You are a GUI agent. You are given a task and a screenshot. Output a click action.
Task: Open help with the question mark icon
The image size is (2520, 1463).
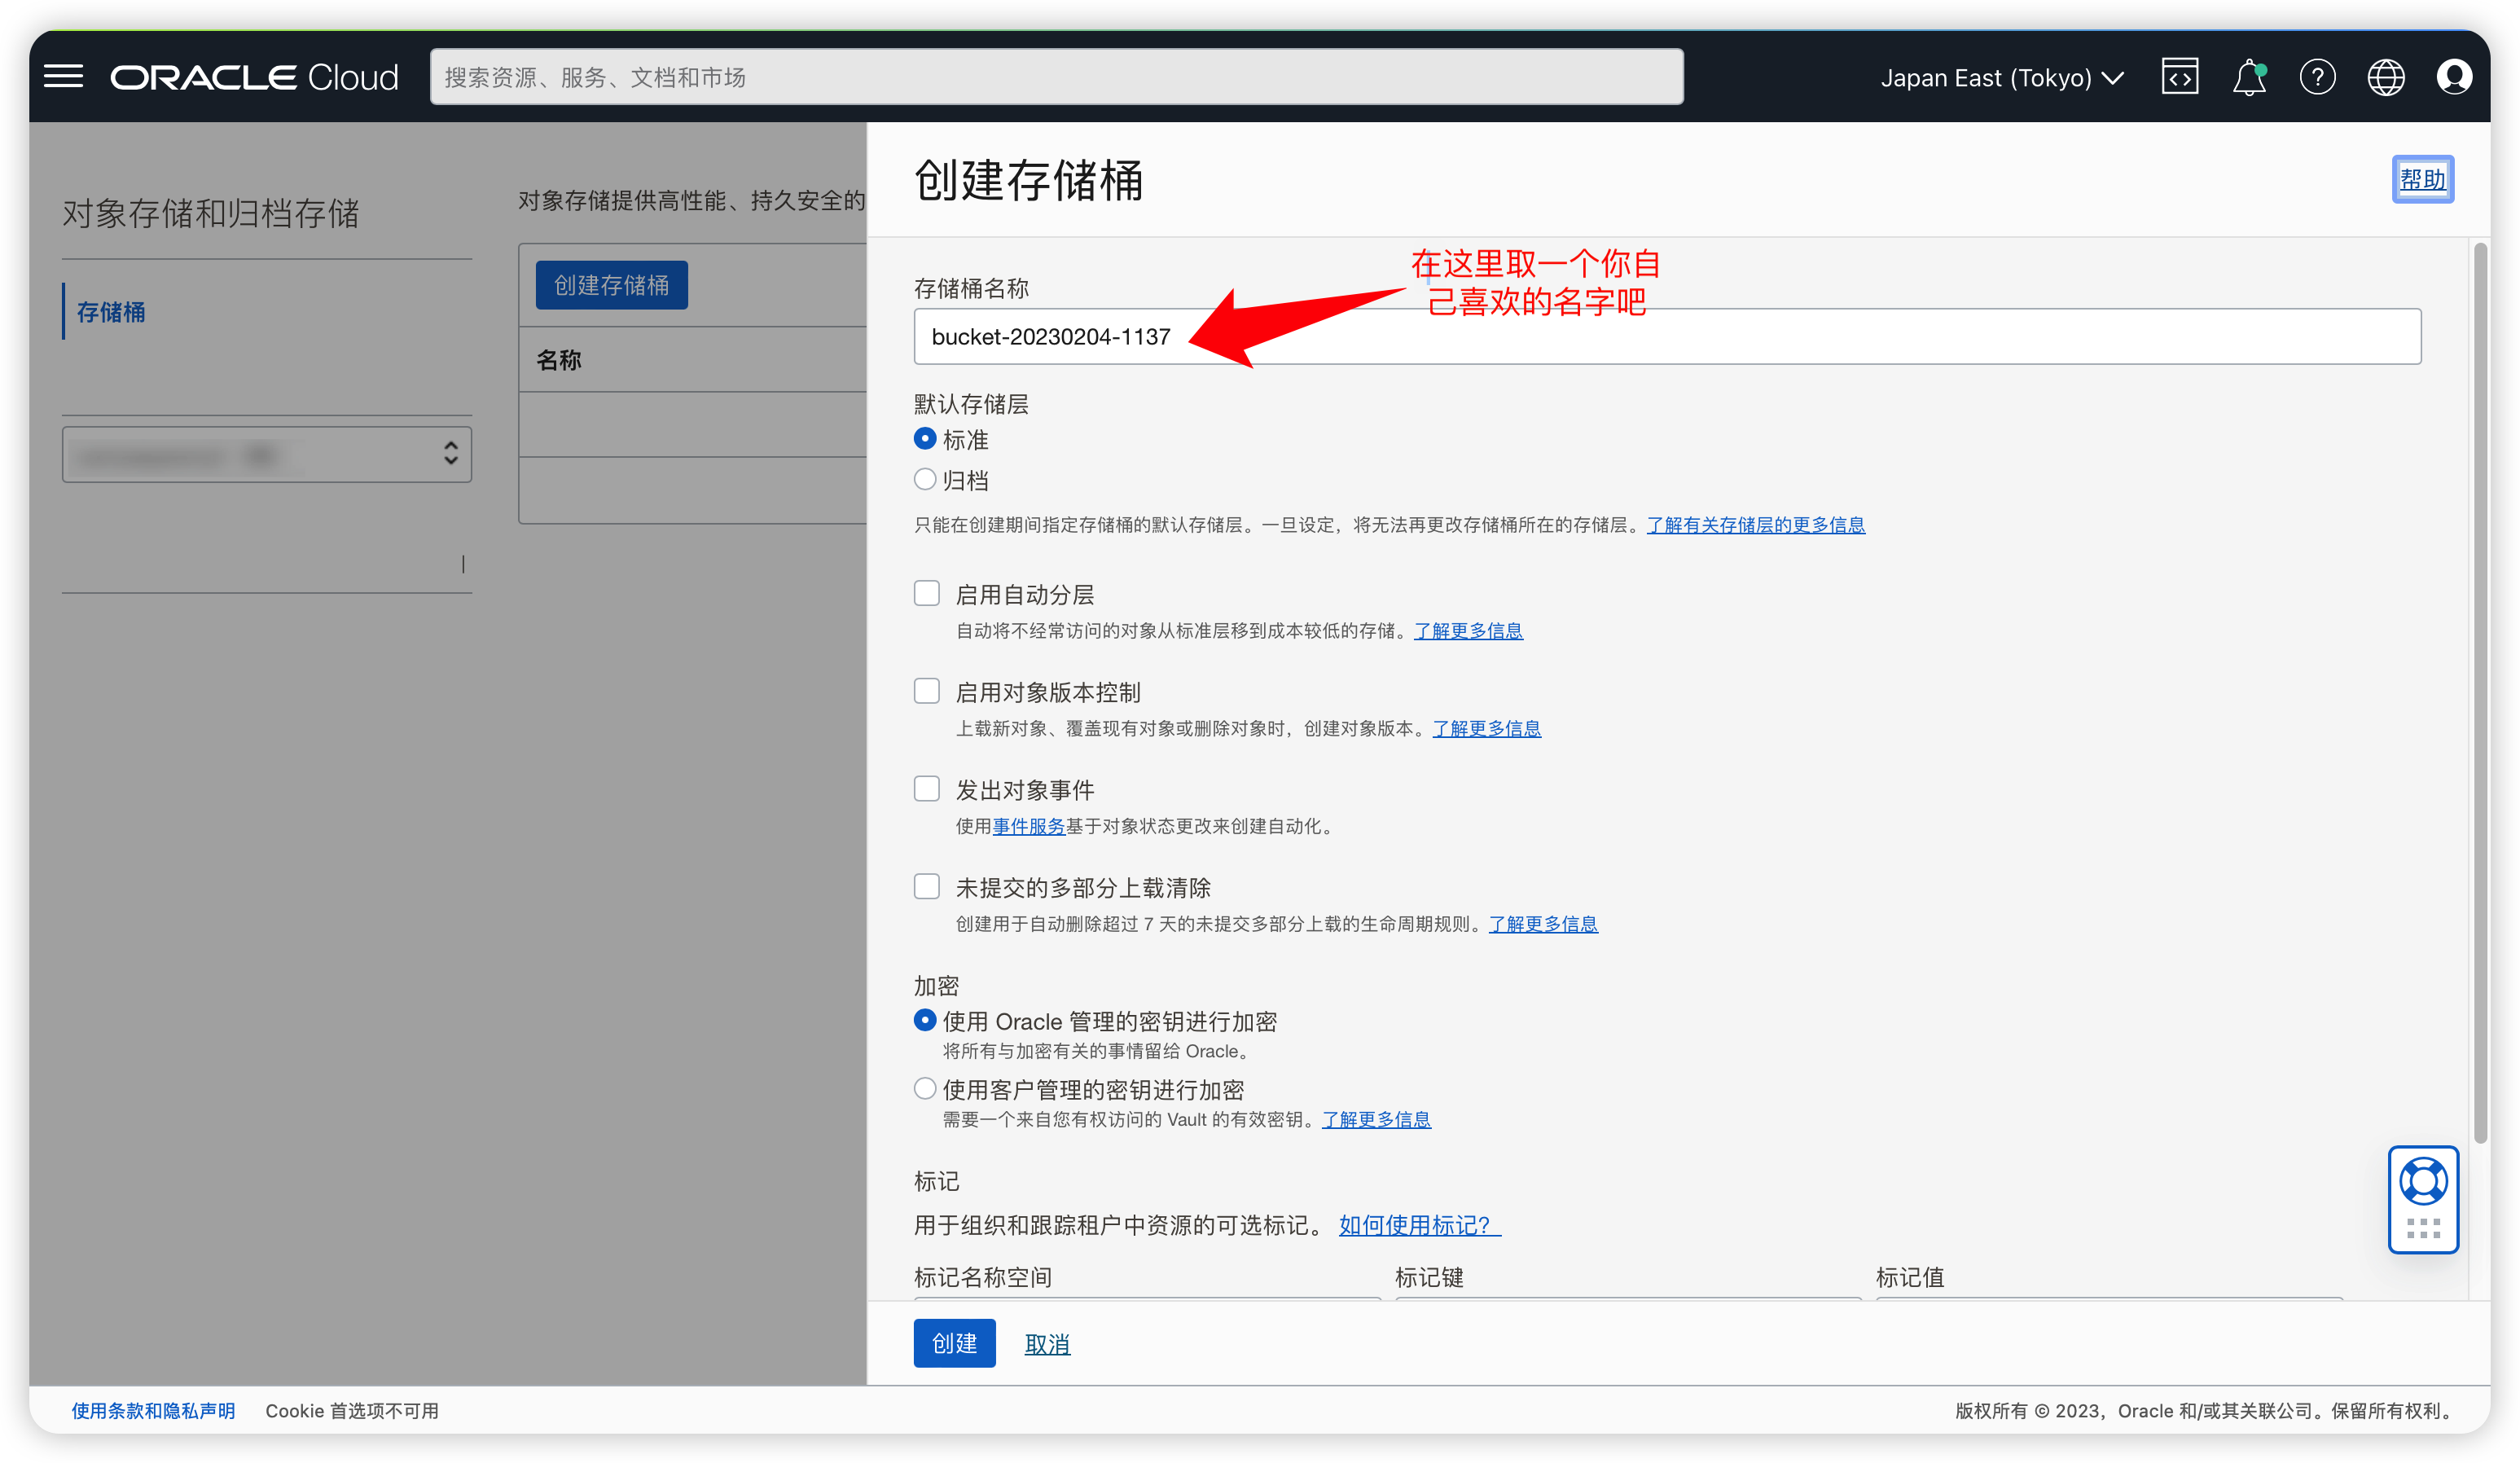(2318, 76)
